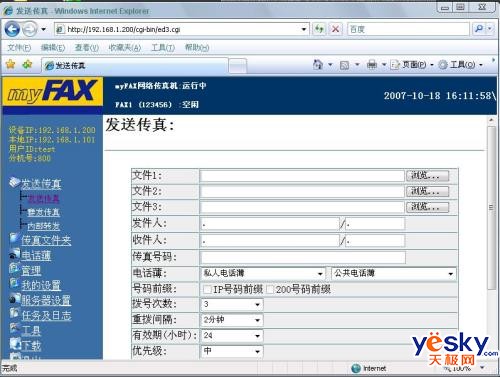Open the 拨号次数 dropdown showing 3
500x377 pixels.
(x=232, y=304)
